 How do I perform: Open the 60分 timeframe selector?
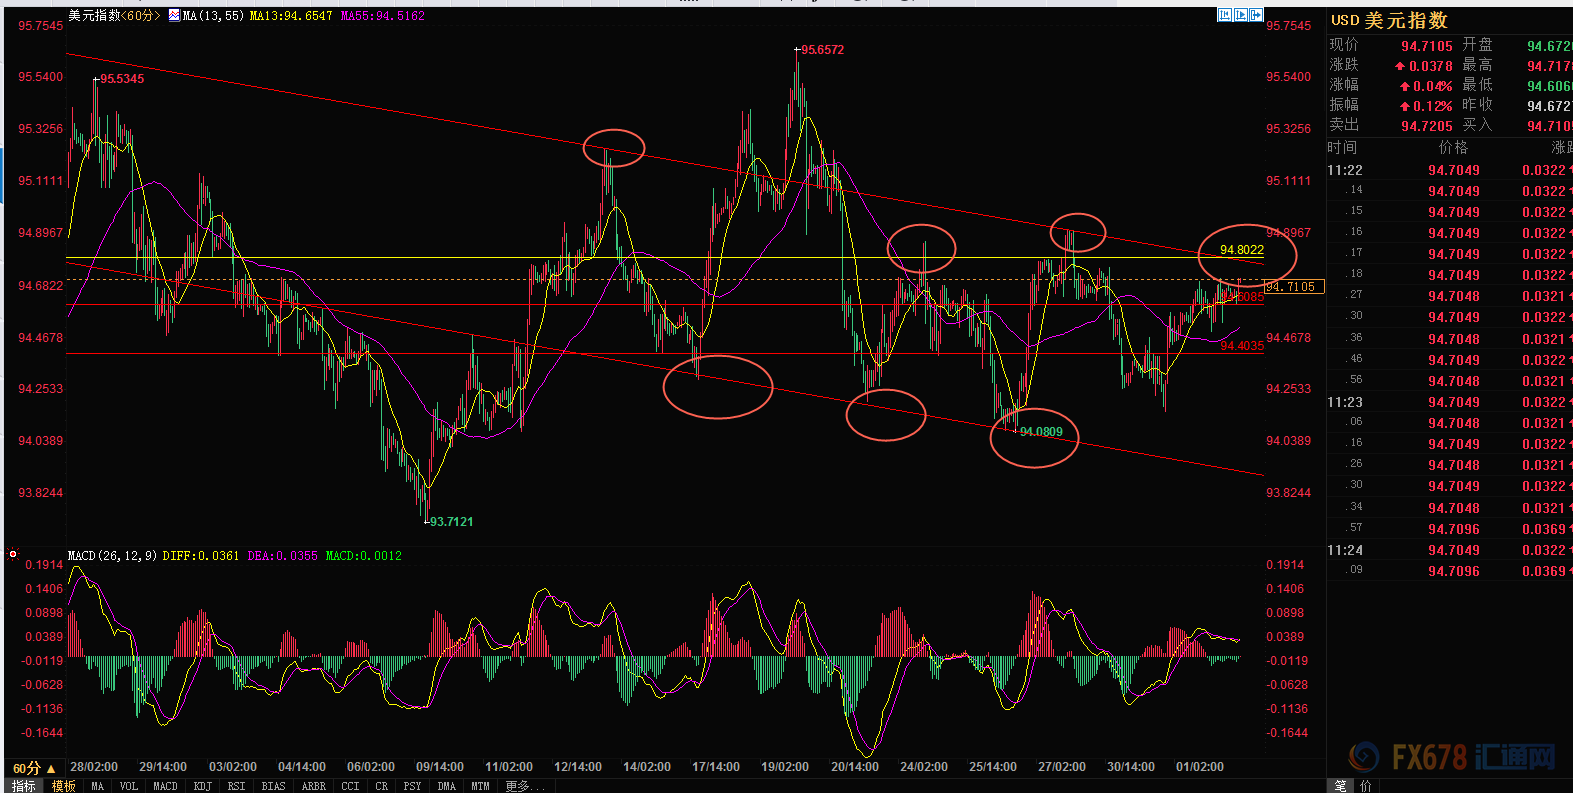(33, 768)
